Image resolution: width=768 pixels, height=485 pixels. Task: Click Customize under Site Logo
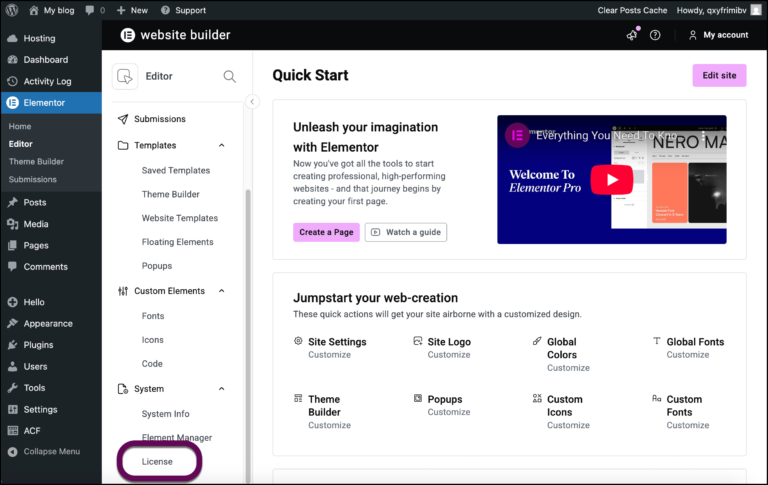pos(449,355)
